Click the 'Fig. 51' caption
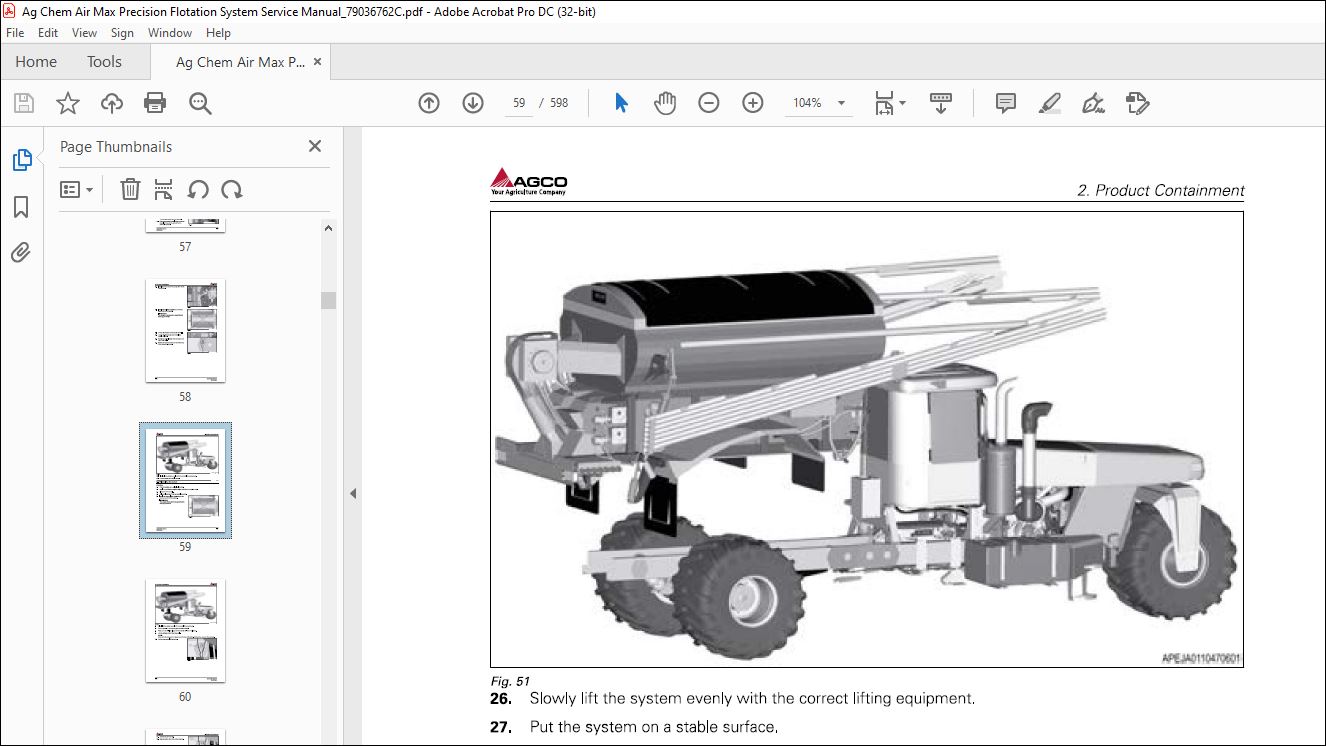Image resolution: width=1326 pixels, height=746 pixels. (510, 681)
